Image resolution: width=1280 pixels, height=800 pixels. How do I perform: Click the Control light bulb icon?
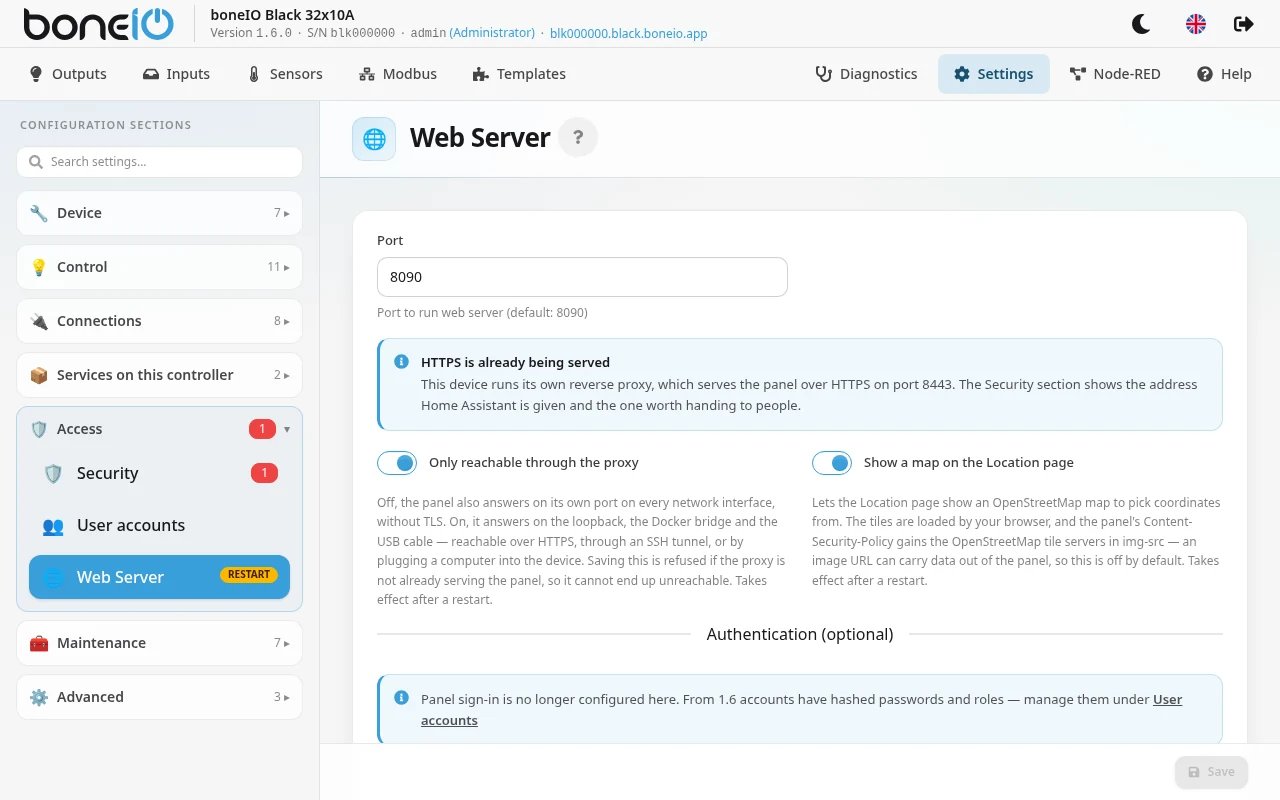click(39, 267)
